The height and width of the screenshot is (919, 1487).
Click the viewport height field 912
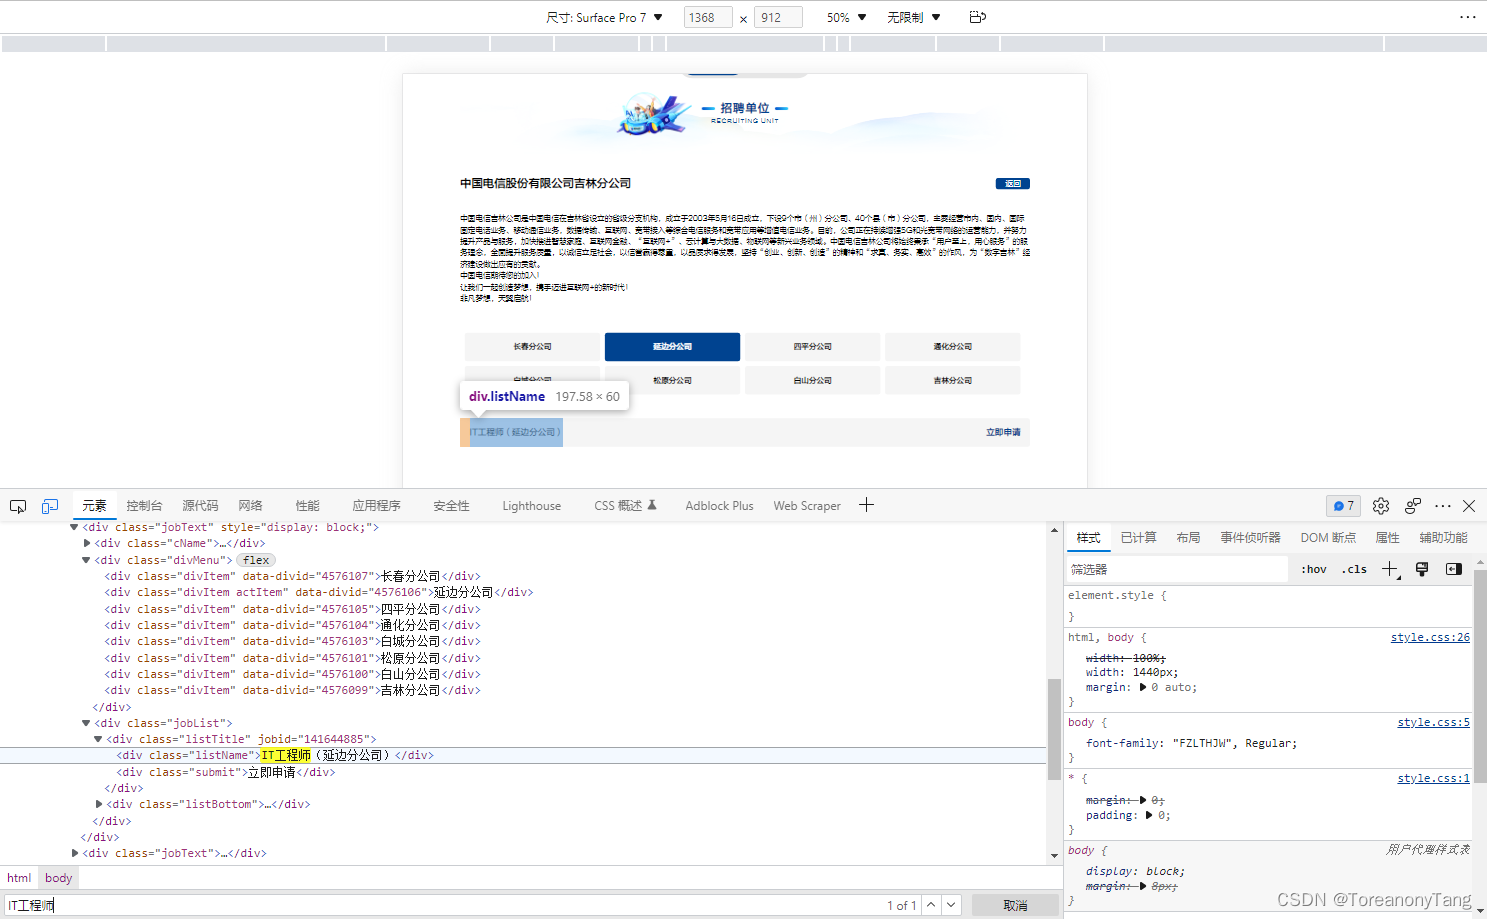click(x=778, y=17)
